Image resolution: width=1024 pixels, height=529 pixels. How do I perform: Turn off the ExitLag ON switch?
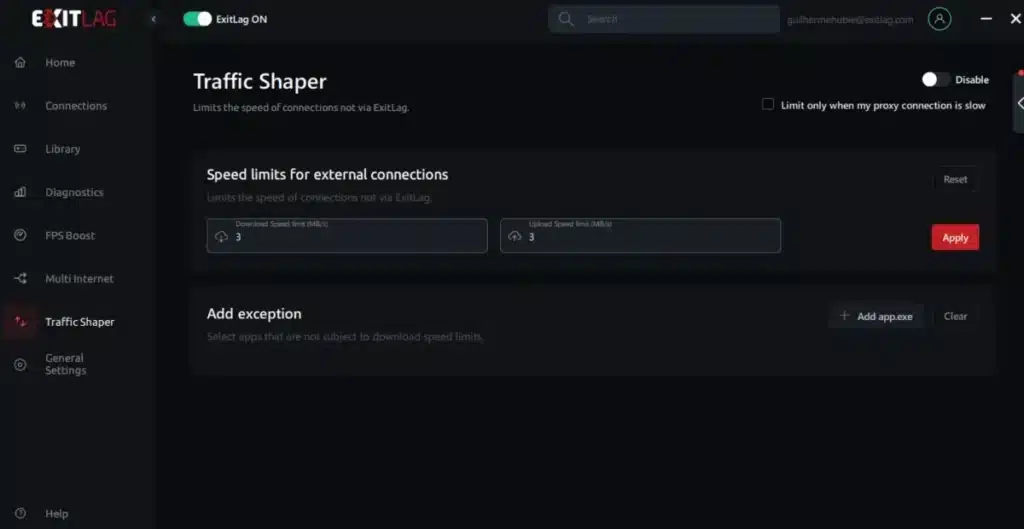click(x=197, y=19)
